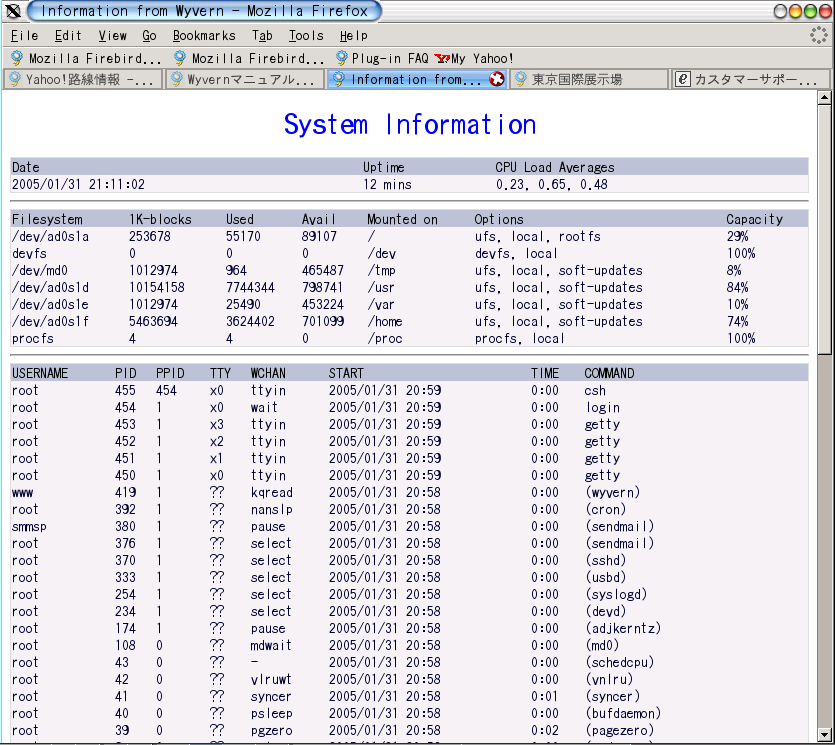Click the System Information heading
The image size is (835, 745).
[x=410, y=125]
